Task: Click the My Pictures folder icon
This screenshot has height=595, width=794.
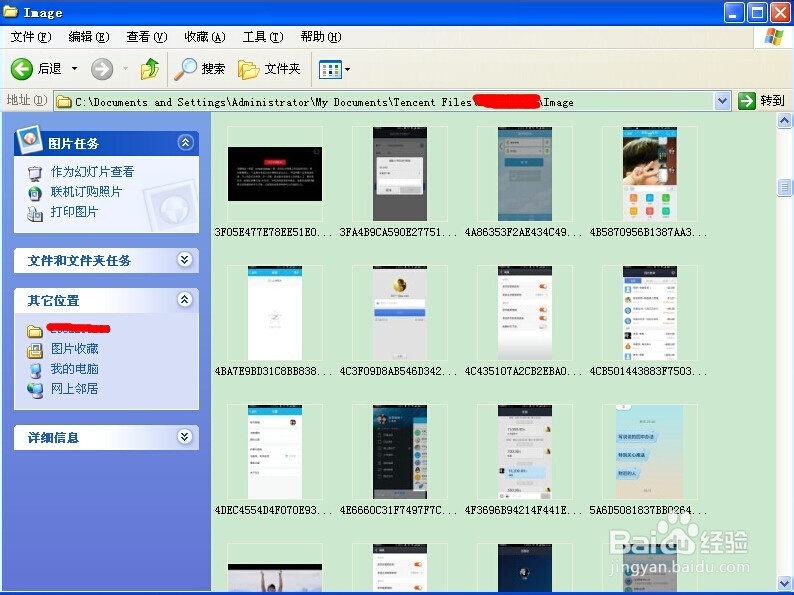Action: [34, 350]
